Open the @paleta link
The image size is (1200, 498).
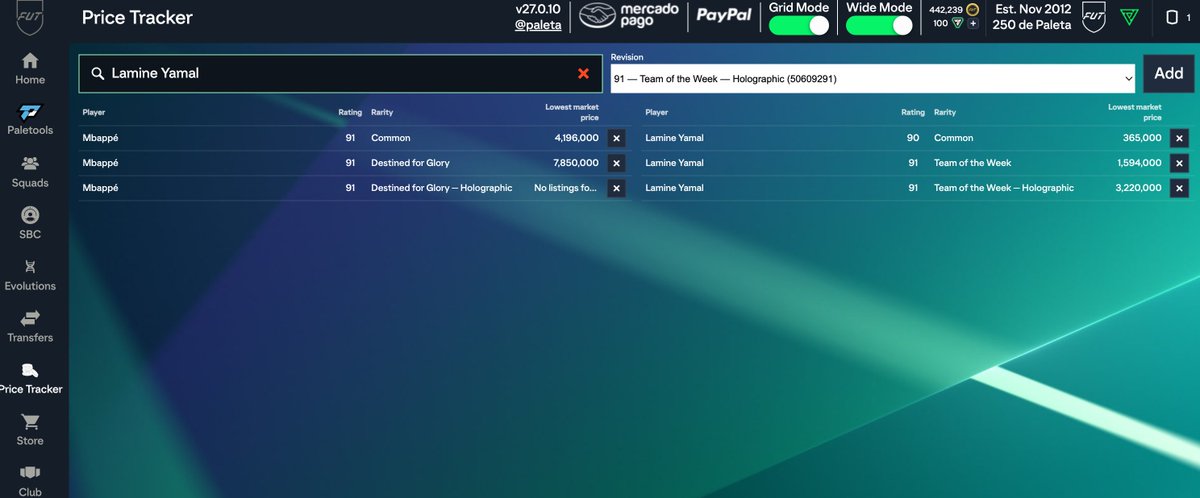point(538,25)
